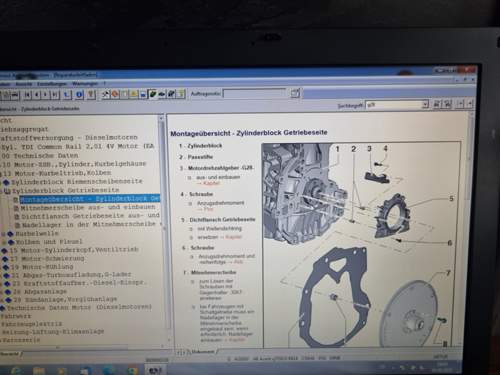Open the Ansicht menu
The height and width of the screenshot is (375, 500).
(24, 84)
